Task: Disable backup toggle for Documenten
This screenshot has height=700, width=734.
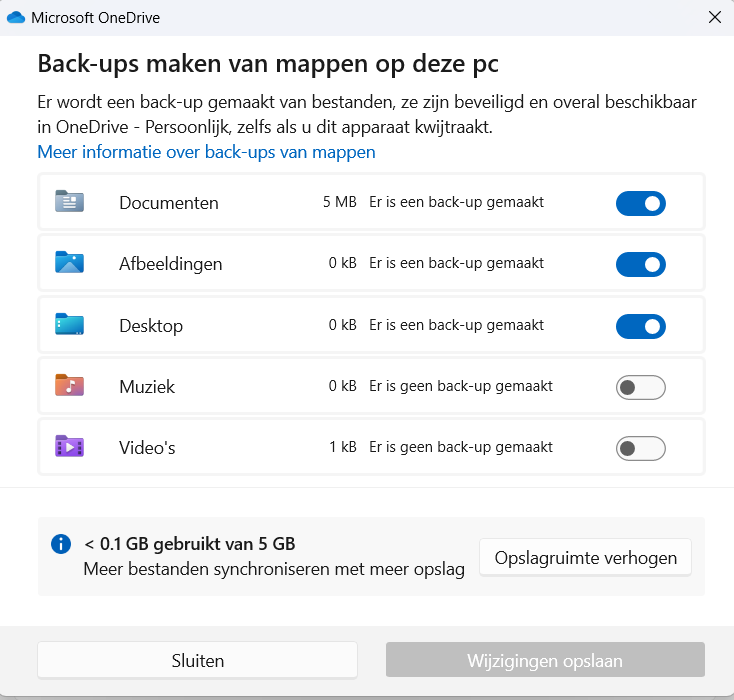Action: click(640, 203)
